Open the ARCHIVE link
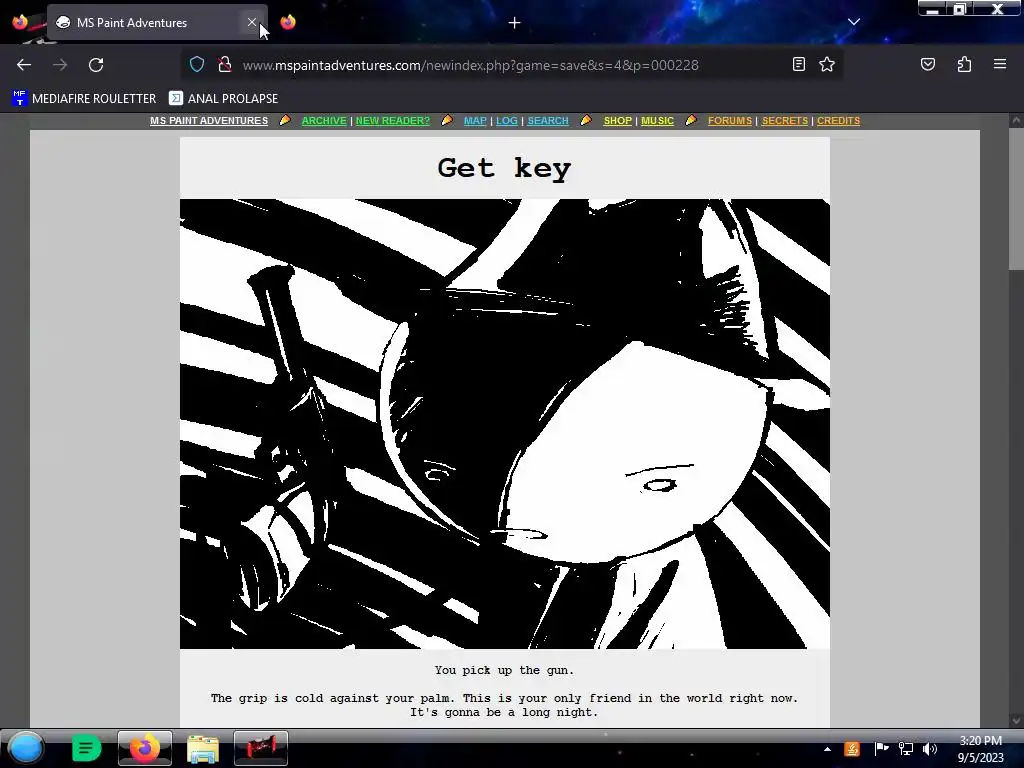Viewport: 1024px width, 768px height. (x=324, y=121)
